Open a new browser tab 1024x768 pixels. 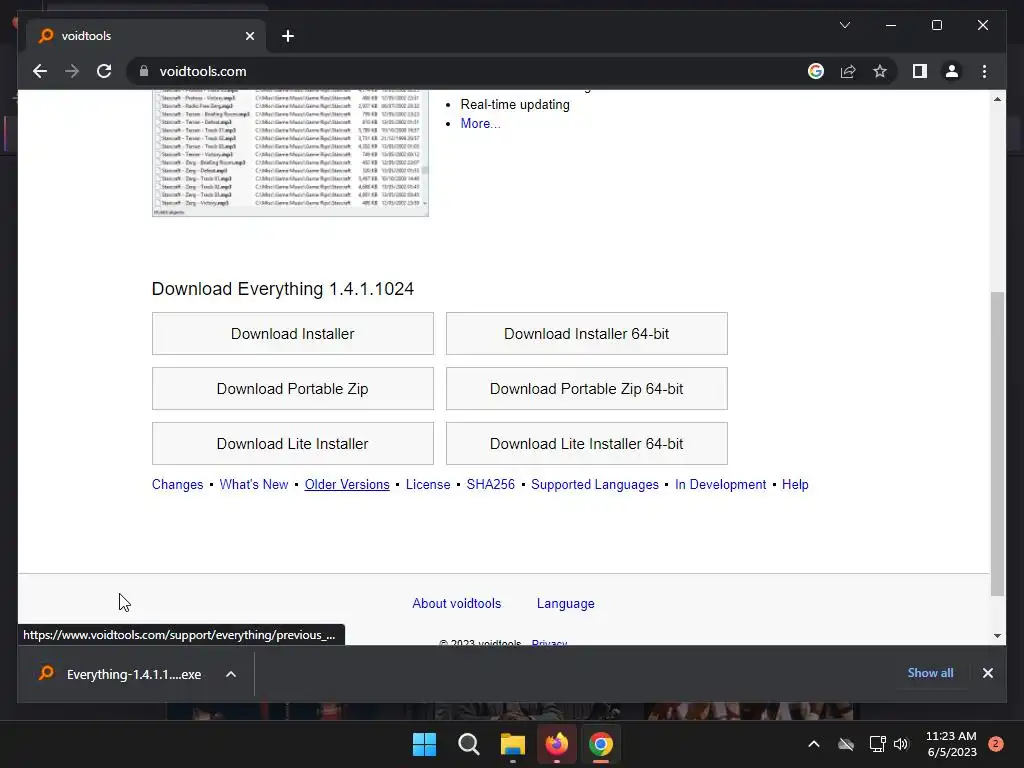[288, 36]
